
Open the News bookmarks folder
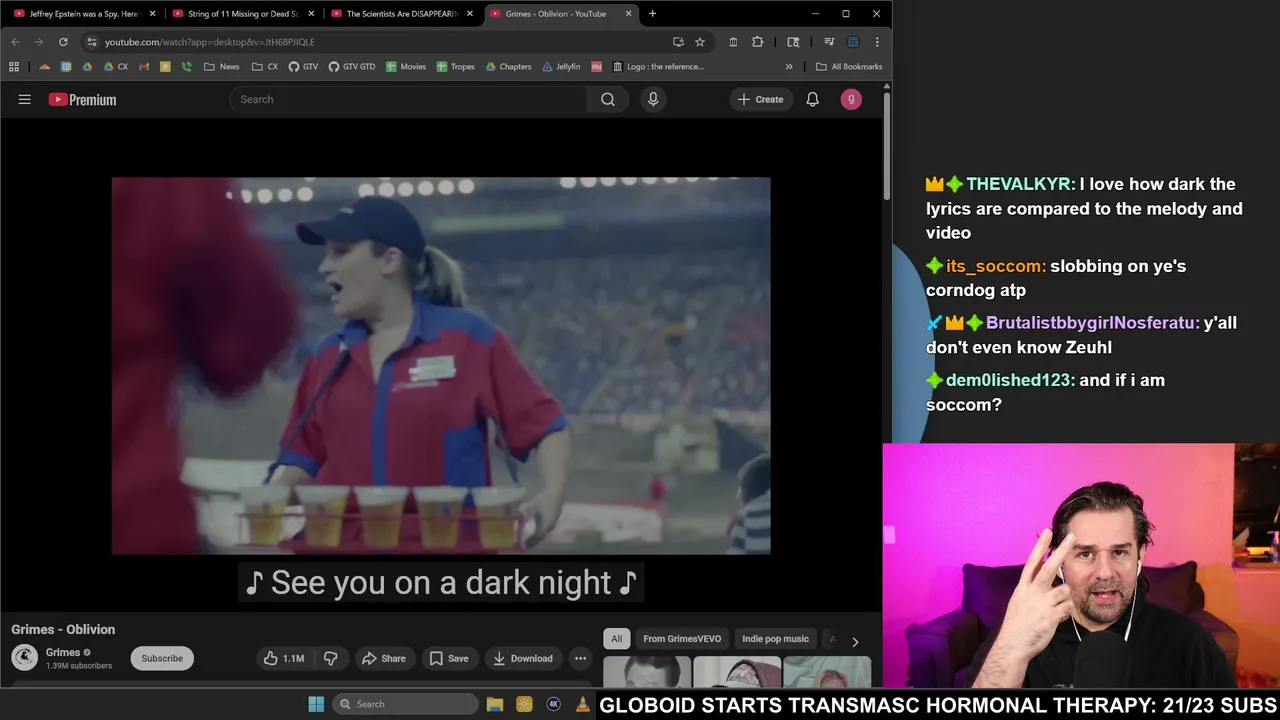(x=221, y=67)
